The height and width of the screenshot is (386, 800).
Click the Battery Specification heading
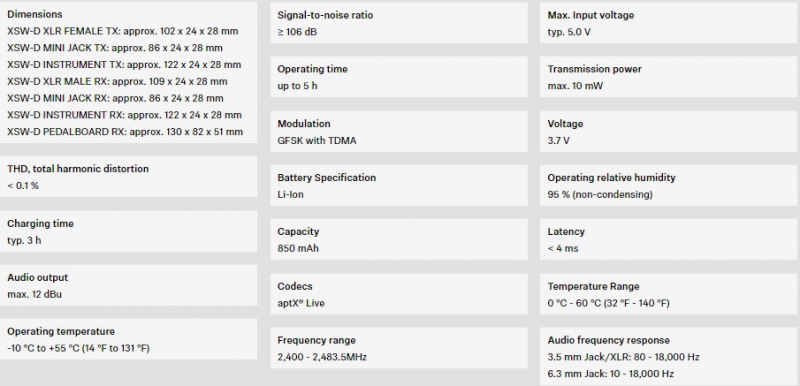(x=327, y=177)
